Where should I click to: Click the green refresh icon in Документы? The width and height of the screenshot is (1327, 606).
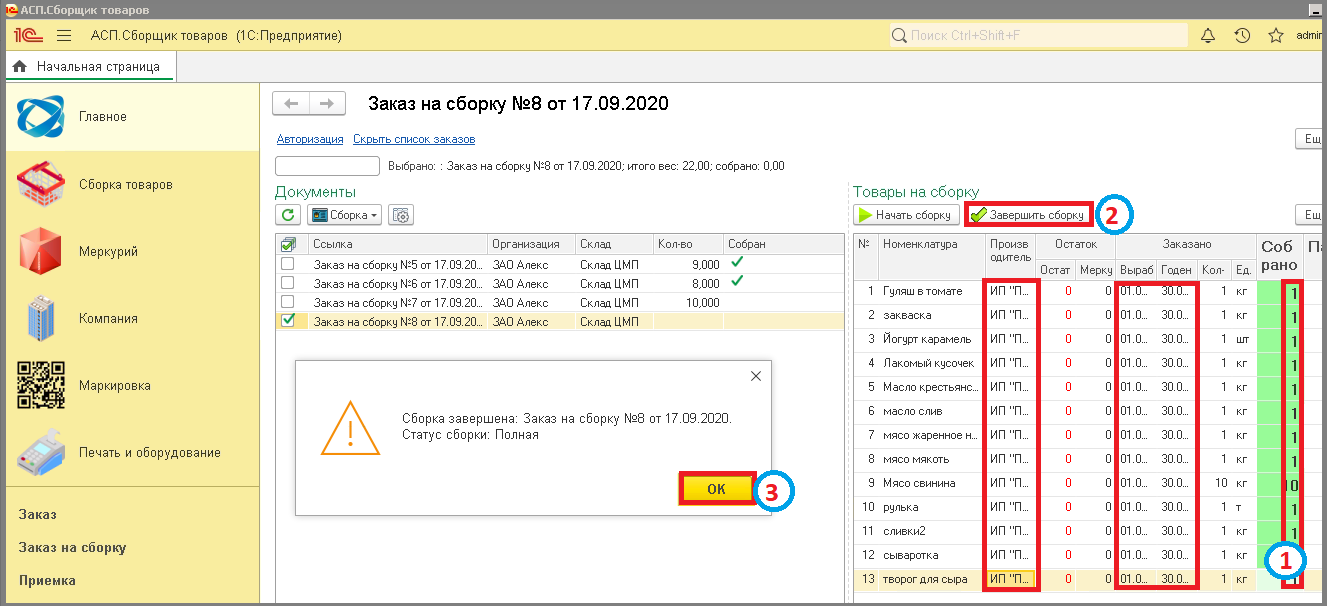coord(288,215)
